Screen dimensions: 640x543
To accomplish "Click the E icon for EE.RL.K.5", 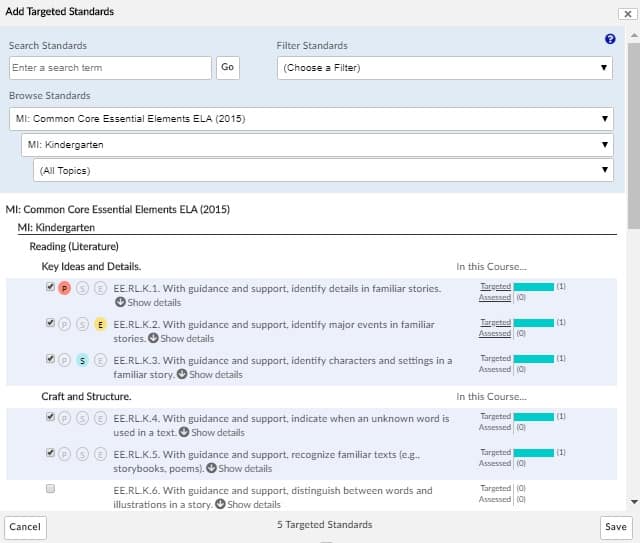I will point(100,454).
